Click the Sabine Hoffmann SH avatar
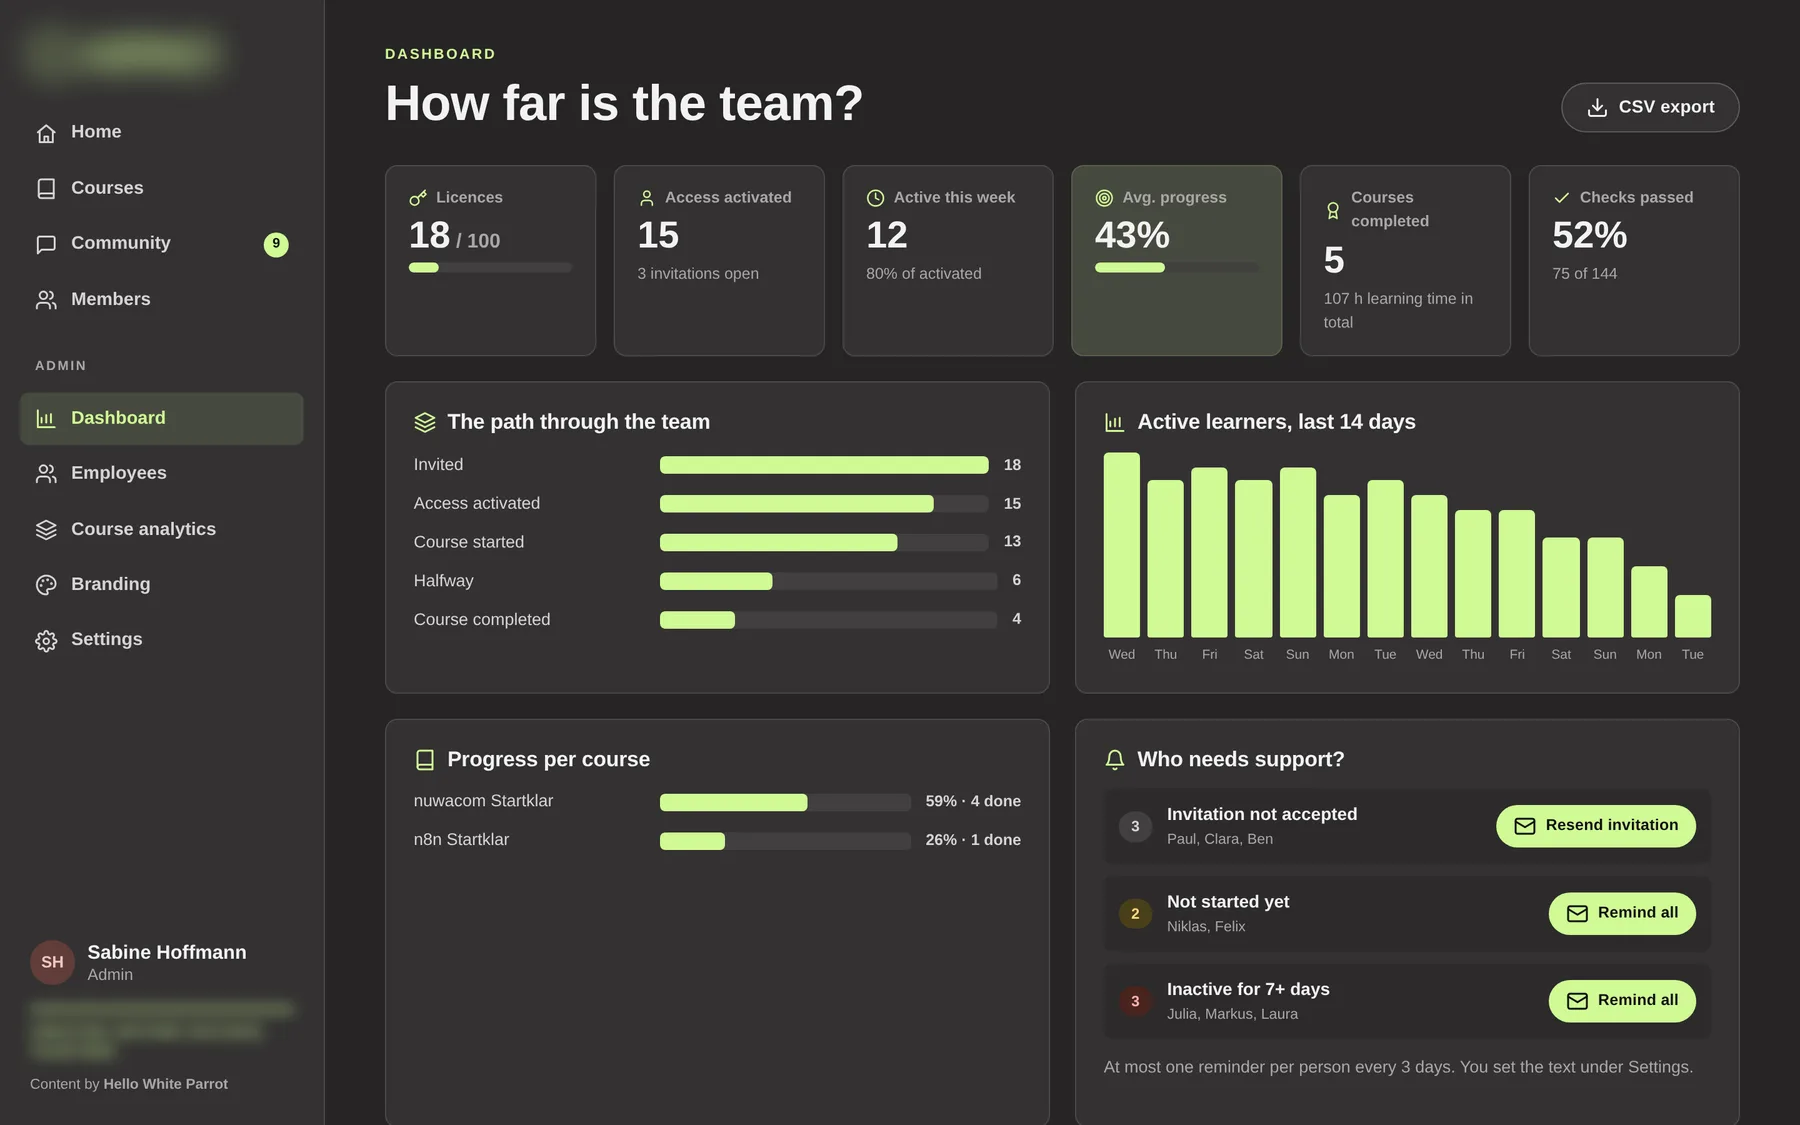Image resolution: width=1800 pixels, height=1125 pixels. (x=52, y=962)
